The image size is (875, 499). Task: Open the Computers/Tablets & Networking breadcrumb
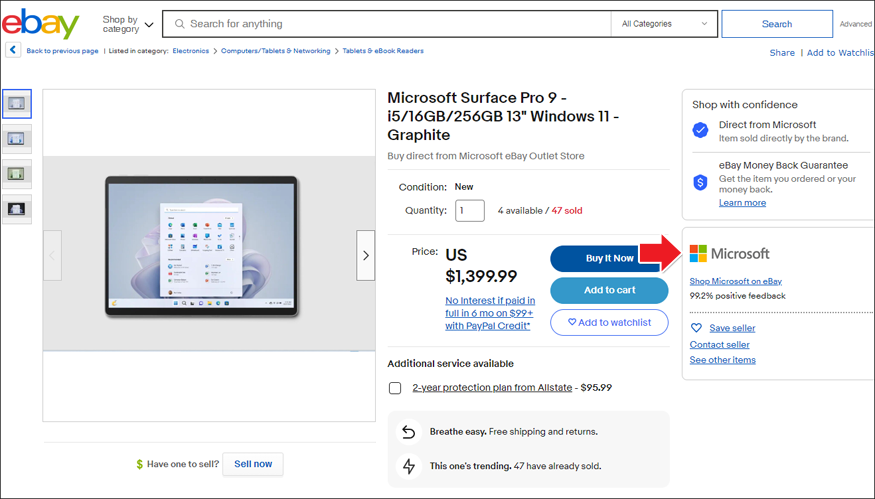tap(276, 51)
